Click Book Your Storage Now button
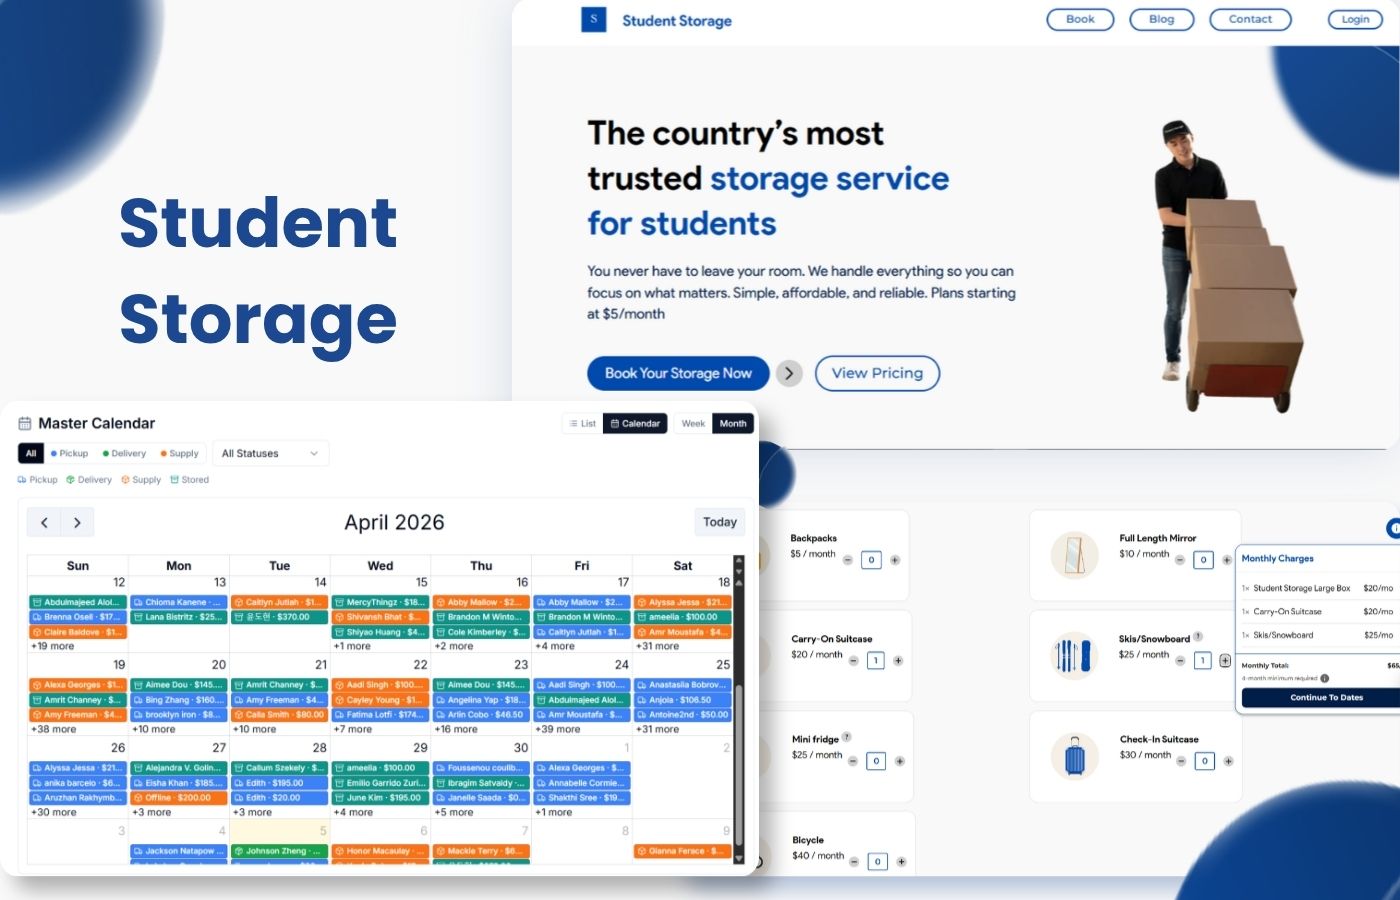The height and width of the screenshot is (900, 1400). [678, 373]
